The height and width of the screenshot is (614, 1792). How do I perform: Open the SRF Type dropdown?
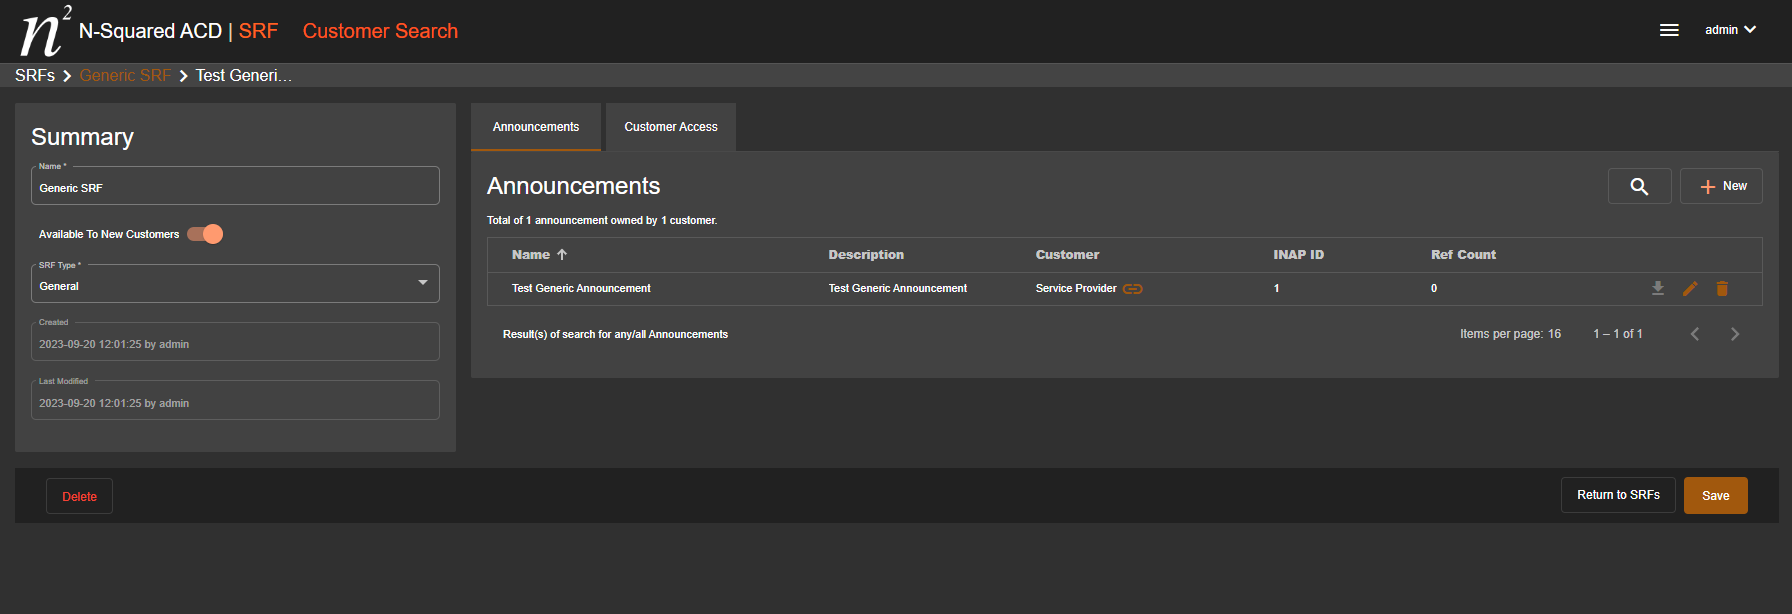235,284
